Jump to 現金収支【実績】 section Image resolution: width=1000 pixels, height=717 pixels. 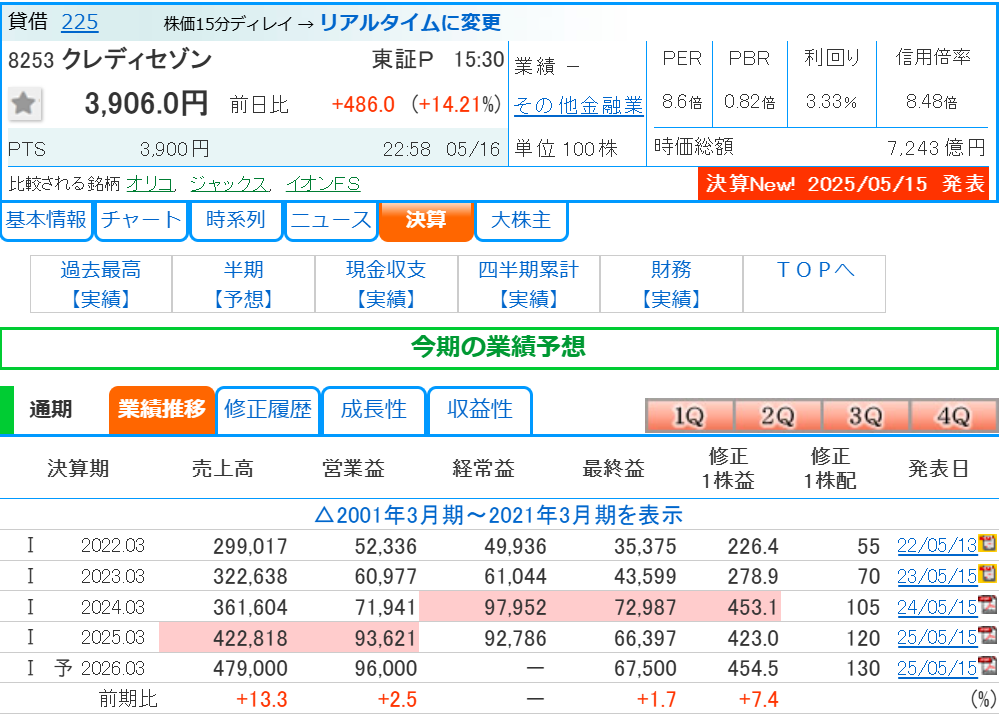pos(386,284)
